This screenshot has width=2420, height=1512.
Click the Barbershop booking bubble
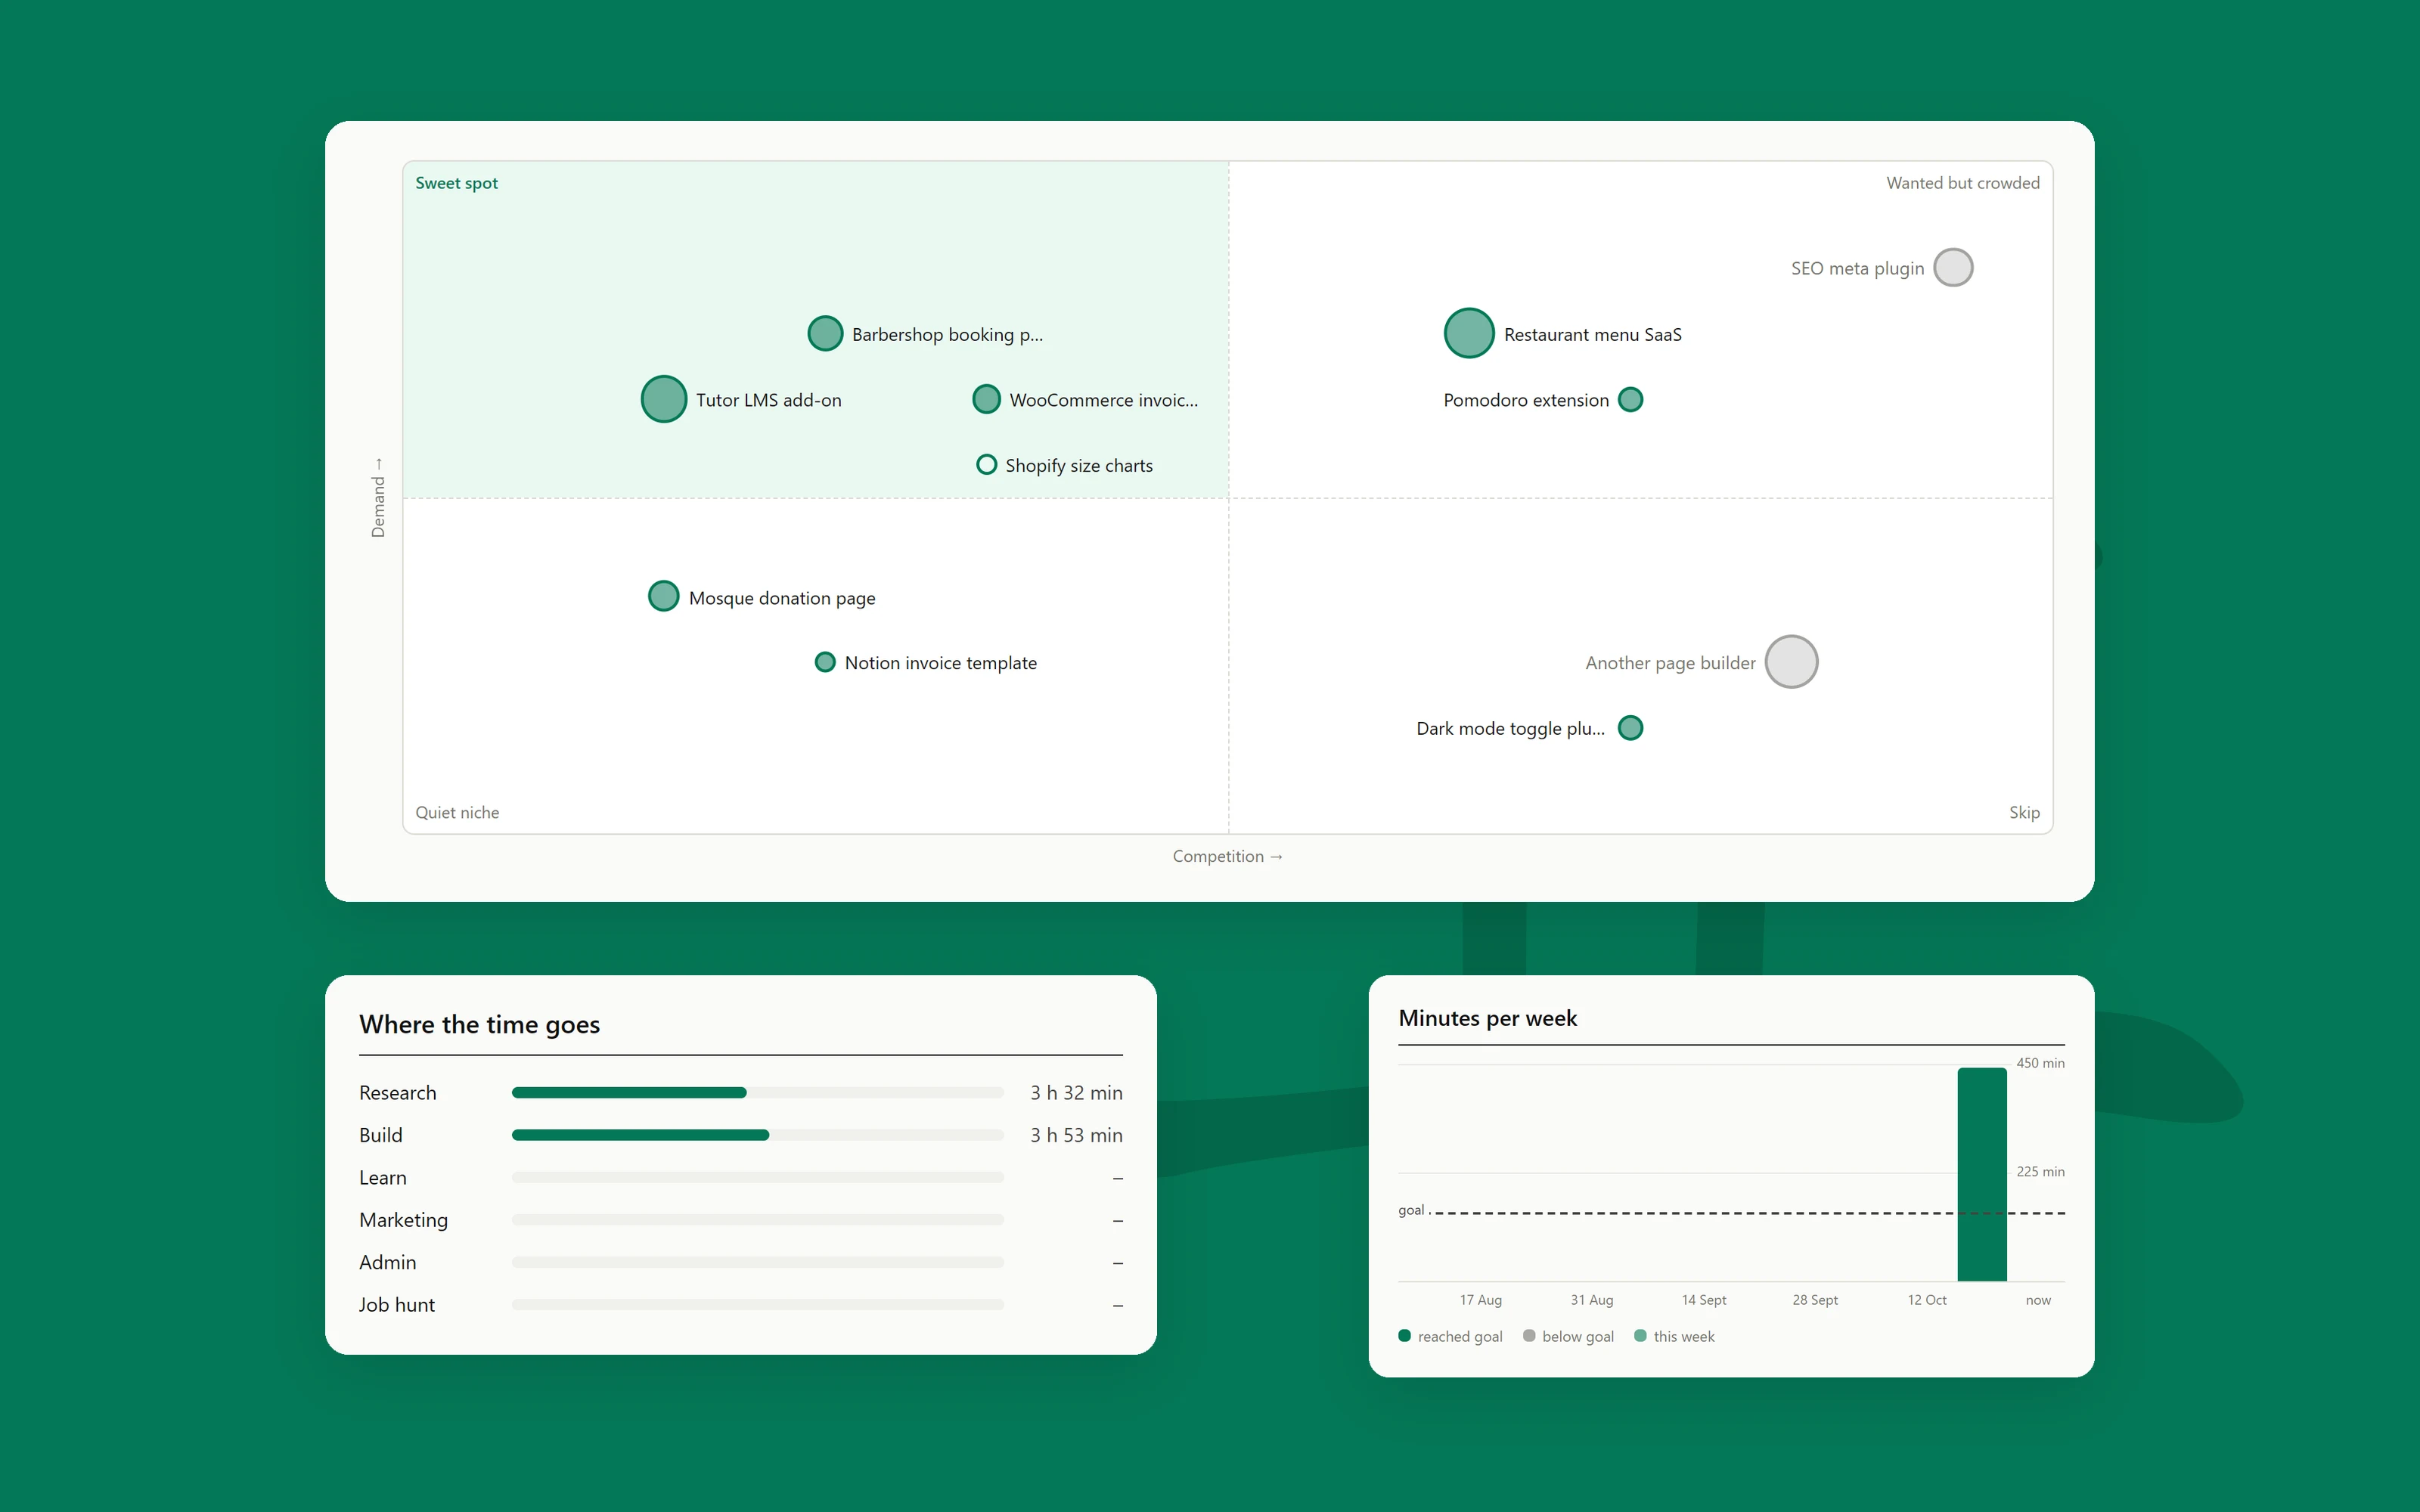click(x=825, y=333)
